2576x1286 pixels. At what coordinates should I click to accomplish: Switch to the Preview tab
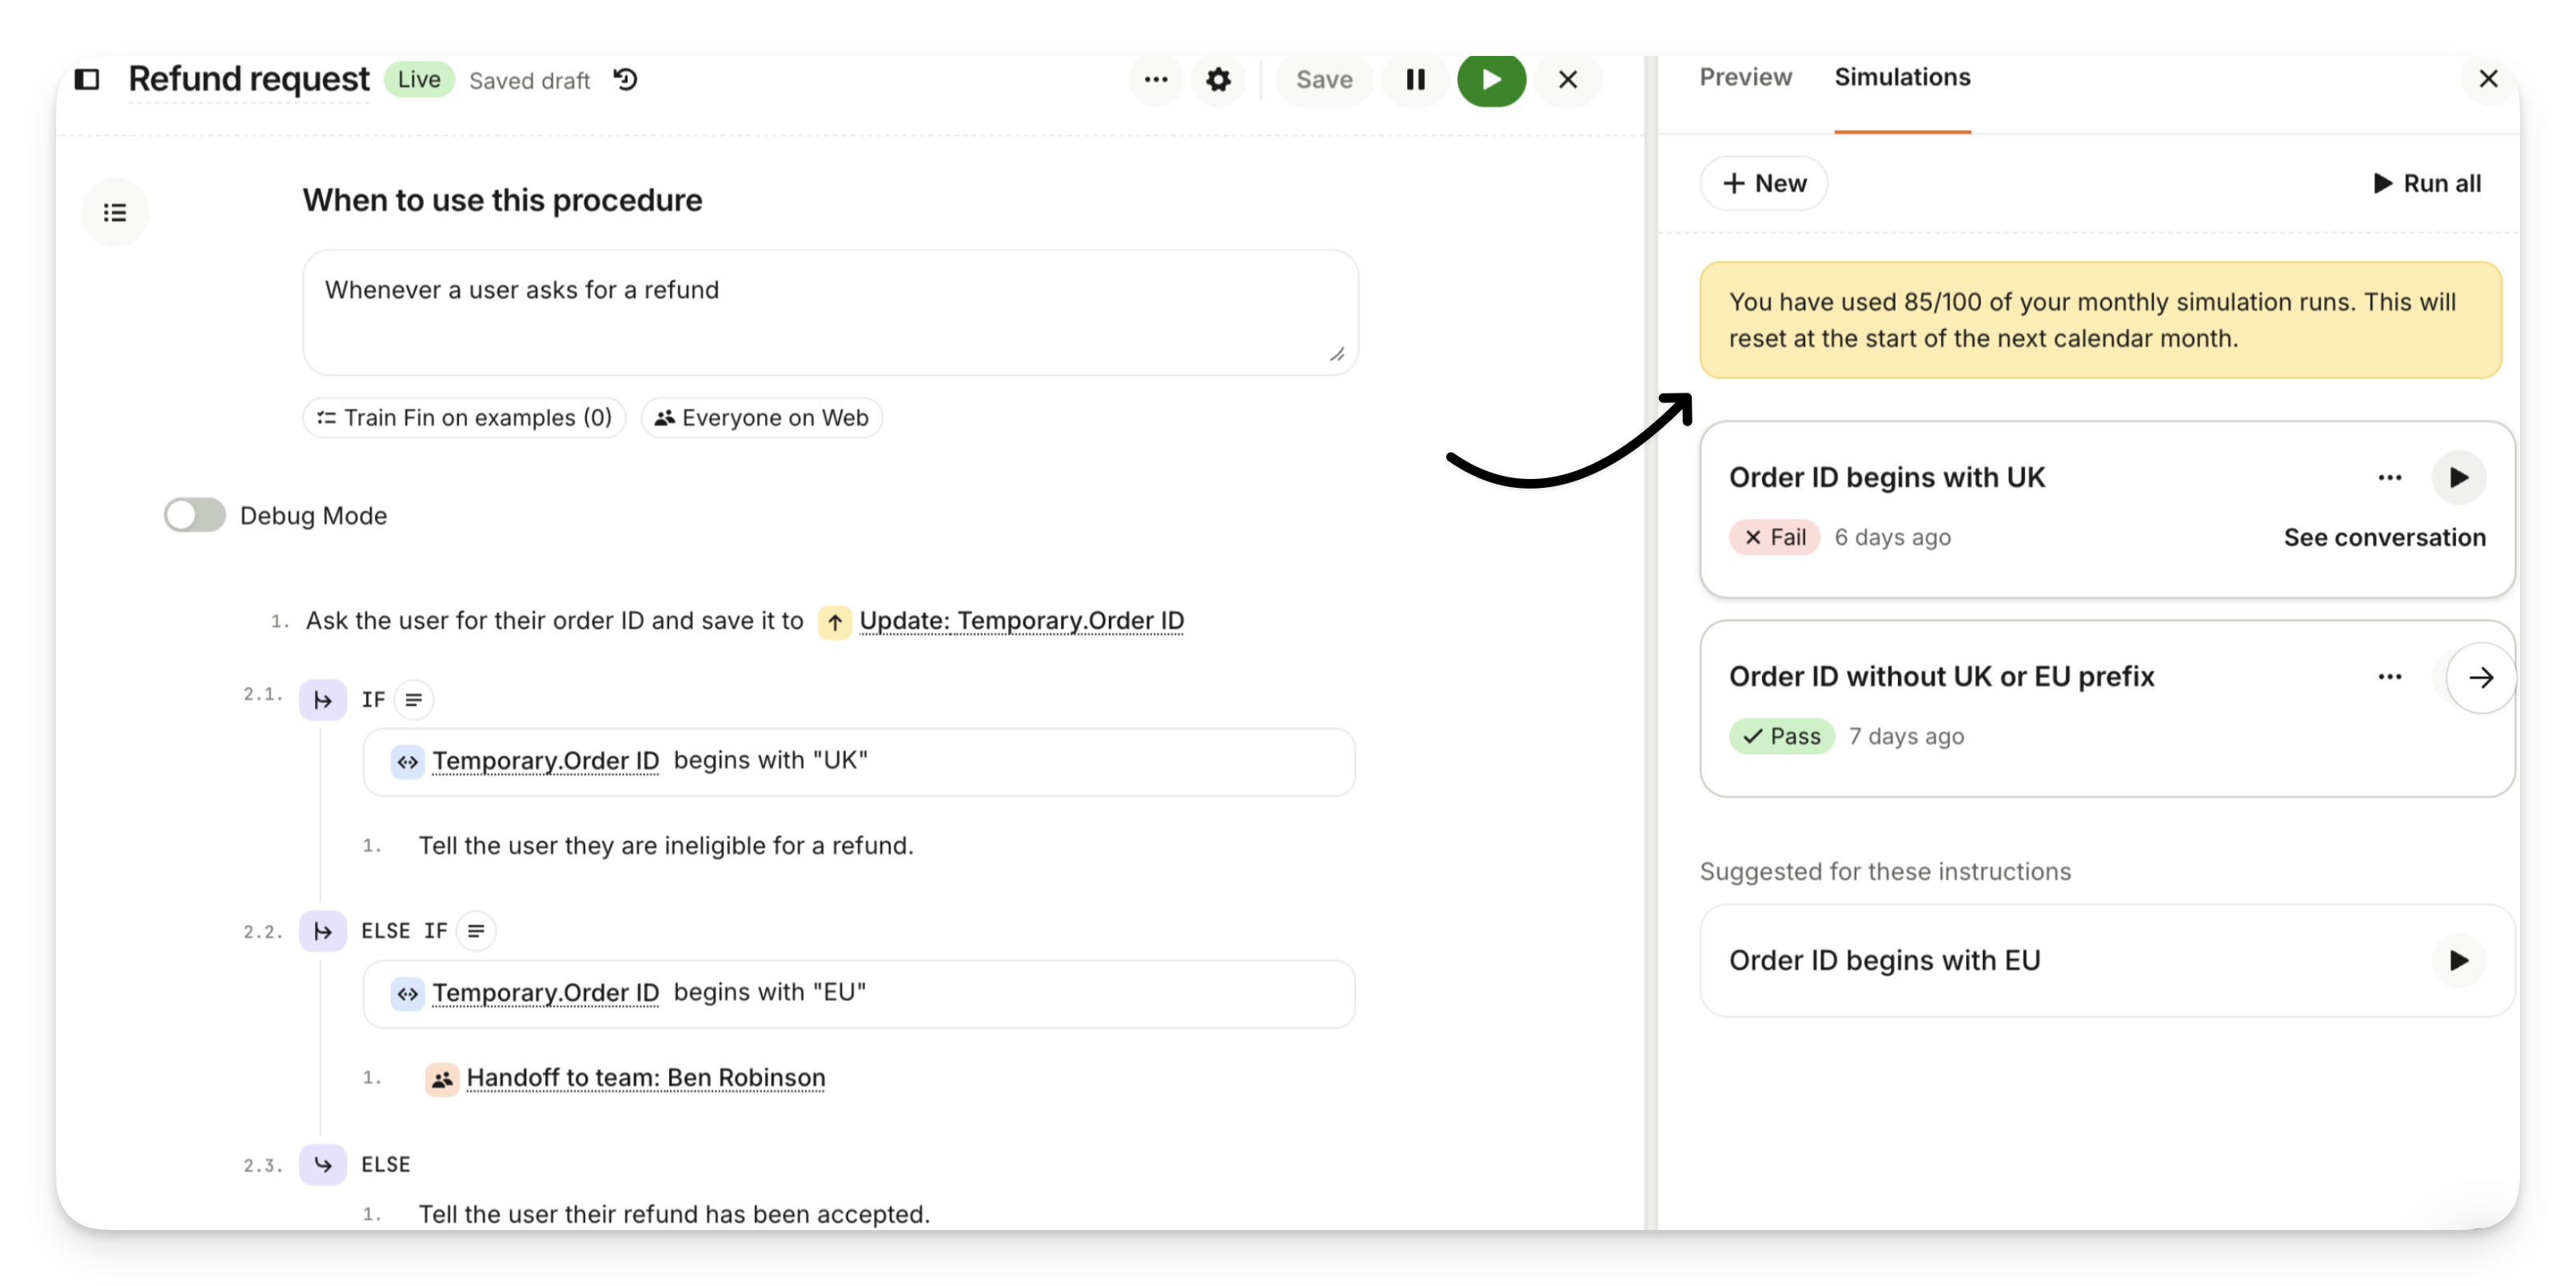click(x=1745, y=77)
